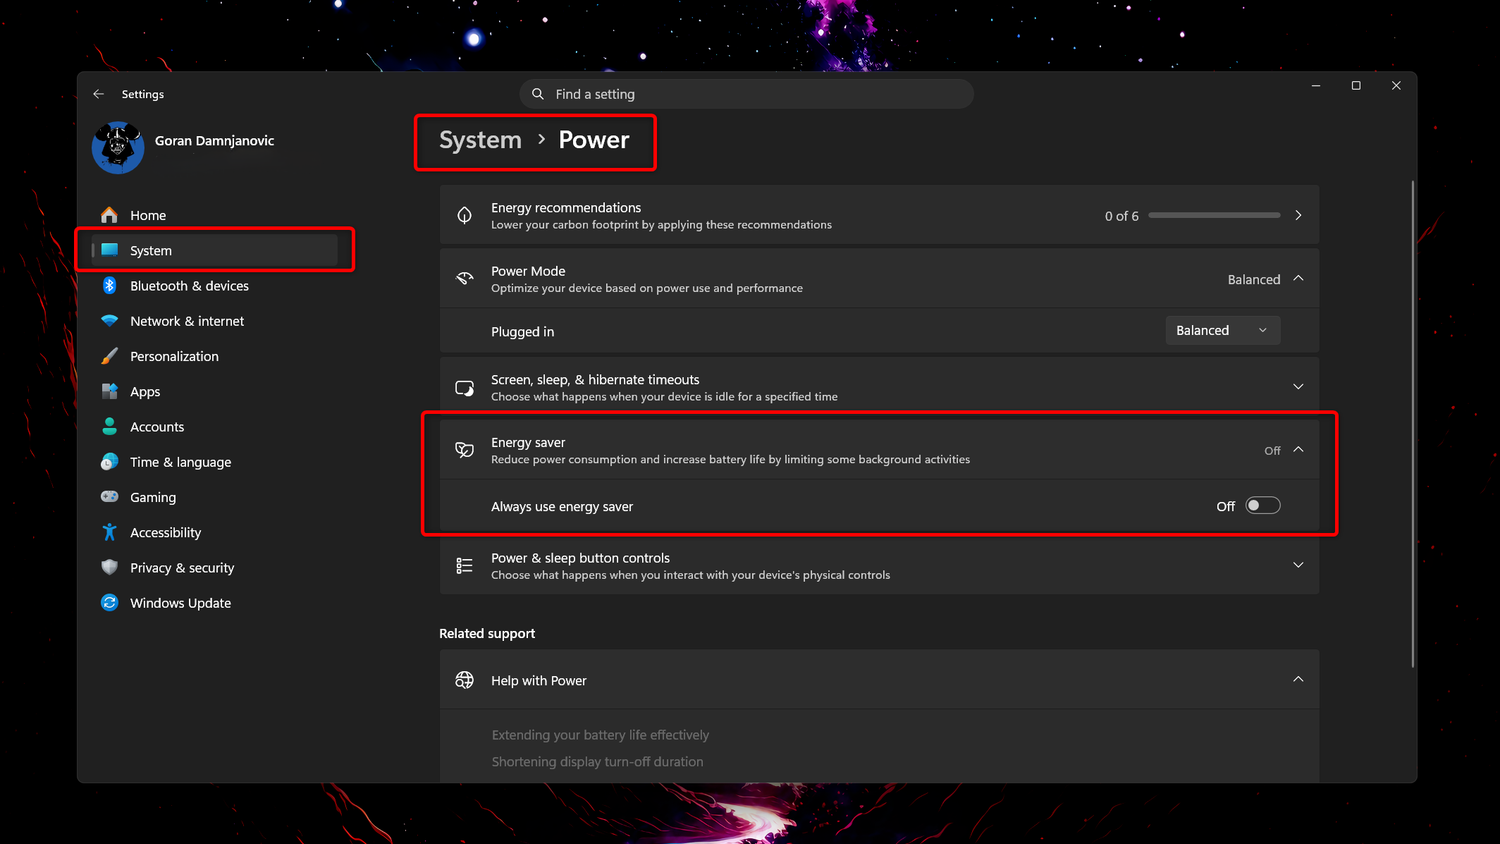The width and height of the screenshot is (1500, 844).
Task: Click the Find a setting search field
Action: pyautogui.click(x=746, y=94)
